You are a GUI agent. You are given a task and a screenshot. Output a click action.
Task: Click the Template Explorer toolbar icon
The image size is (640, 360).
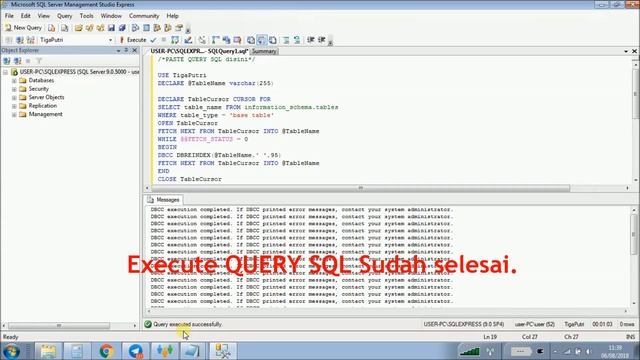pyautogui.click(x=168, y=28)
